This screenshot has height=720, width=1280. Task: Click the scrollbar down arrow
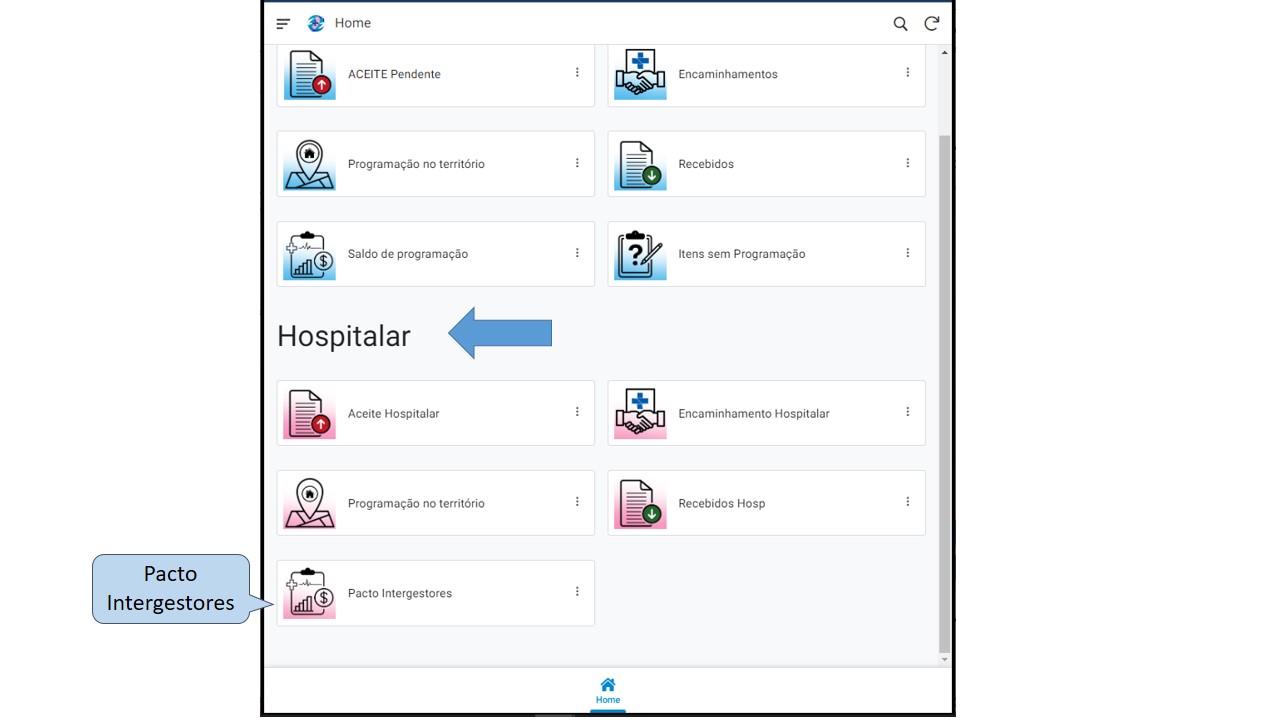click(945, 660)
